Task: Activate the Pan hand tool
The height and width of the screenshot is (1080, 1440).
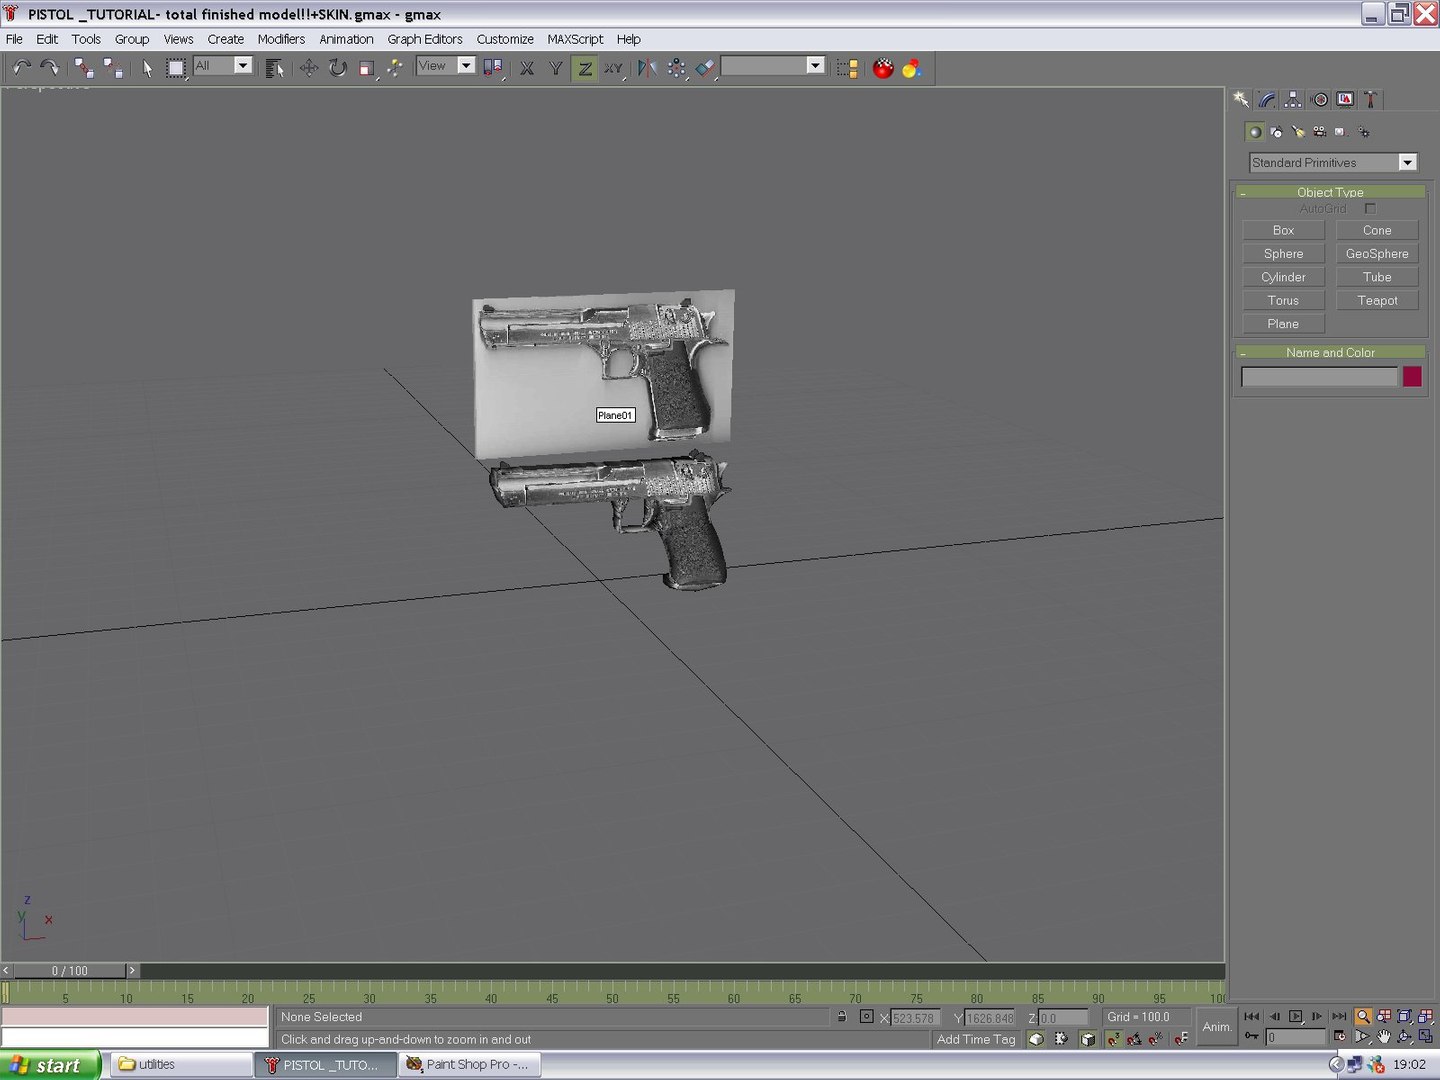Action: [x=1384, y=1037]
